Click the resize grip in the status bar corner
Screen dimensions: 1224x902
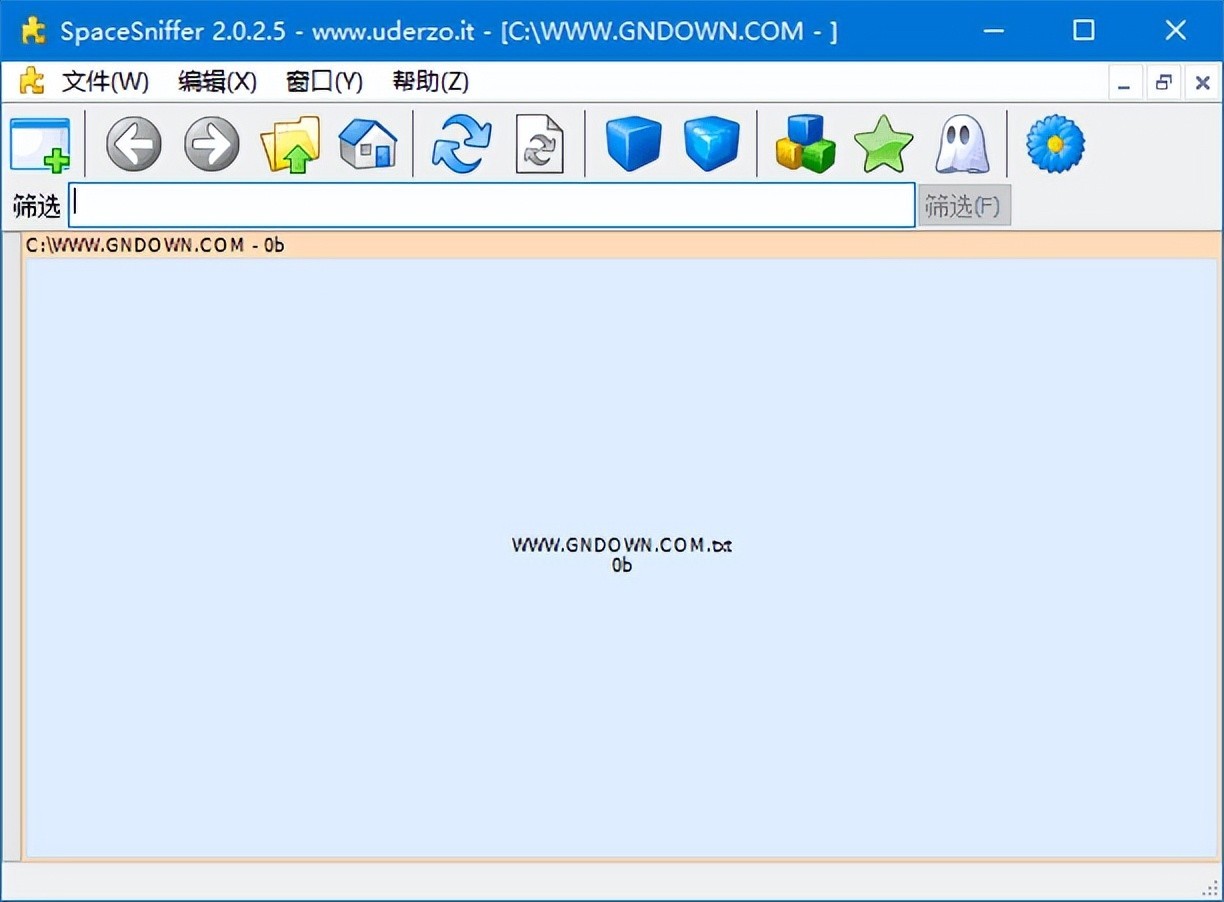point(1209,886)
